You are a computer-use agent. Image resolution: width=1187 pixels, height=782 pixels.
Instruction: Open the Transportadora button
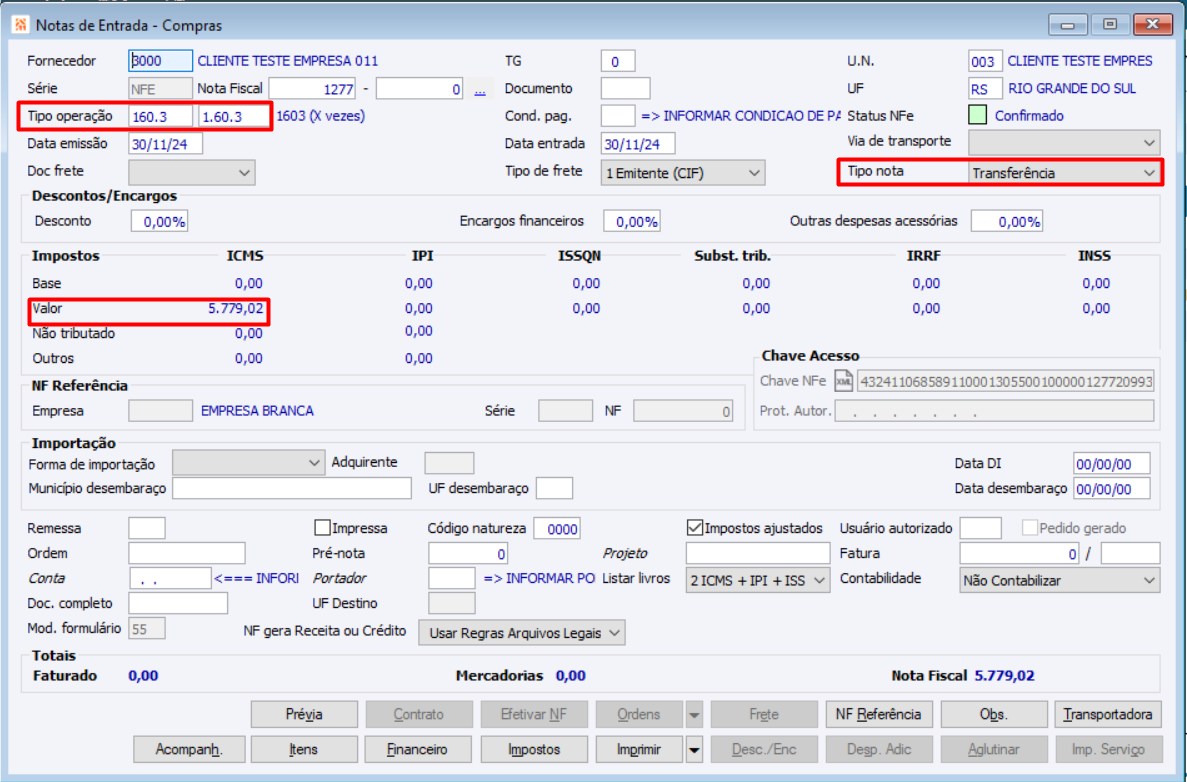point(1107,714)
